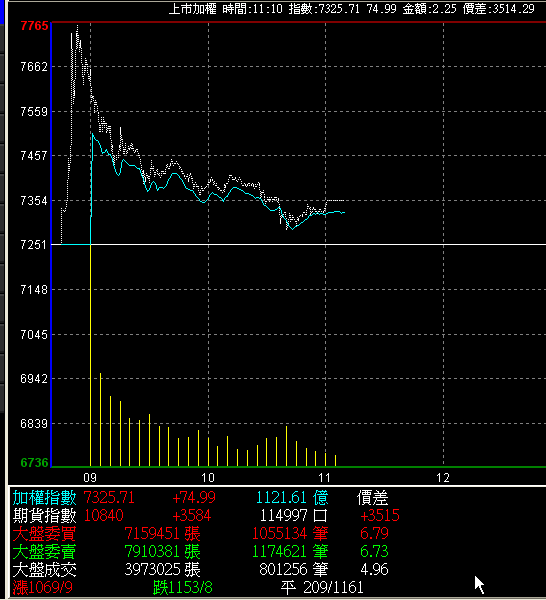This screenshot has height=600, width=546.
Task: Select the 7251 reference price label
Action: click(x=34, y=245)
